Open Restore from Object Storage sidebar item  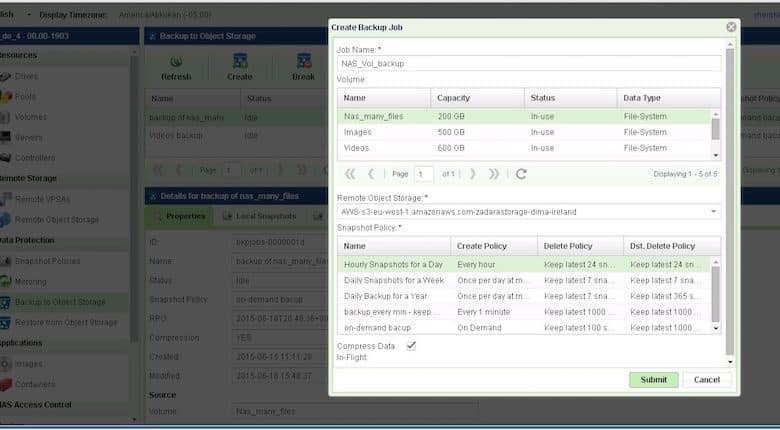[x=66, y=322]
